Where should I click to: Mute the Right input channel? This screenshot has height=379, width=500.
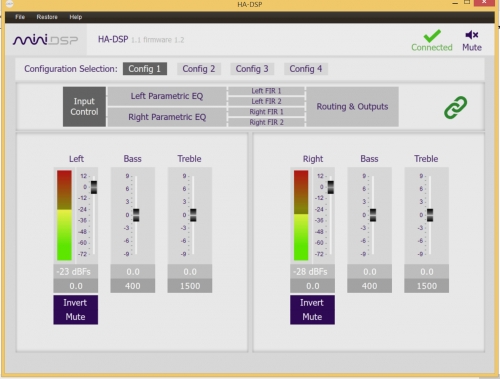[312, 317]
